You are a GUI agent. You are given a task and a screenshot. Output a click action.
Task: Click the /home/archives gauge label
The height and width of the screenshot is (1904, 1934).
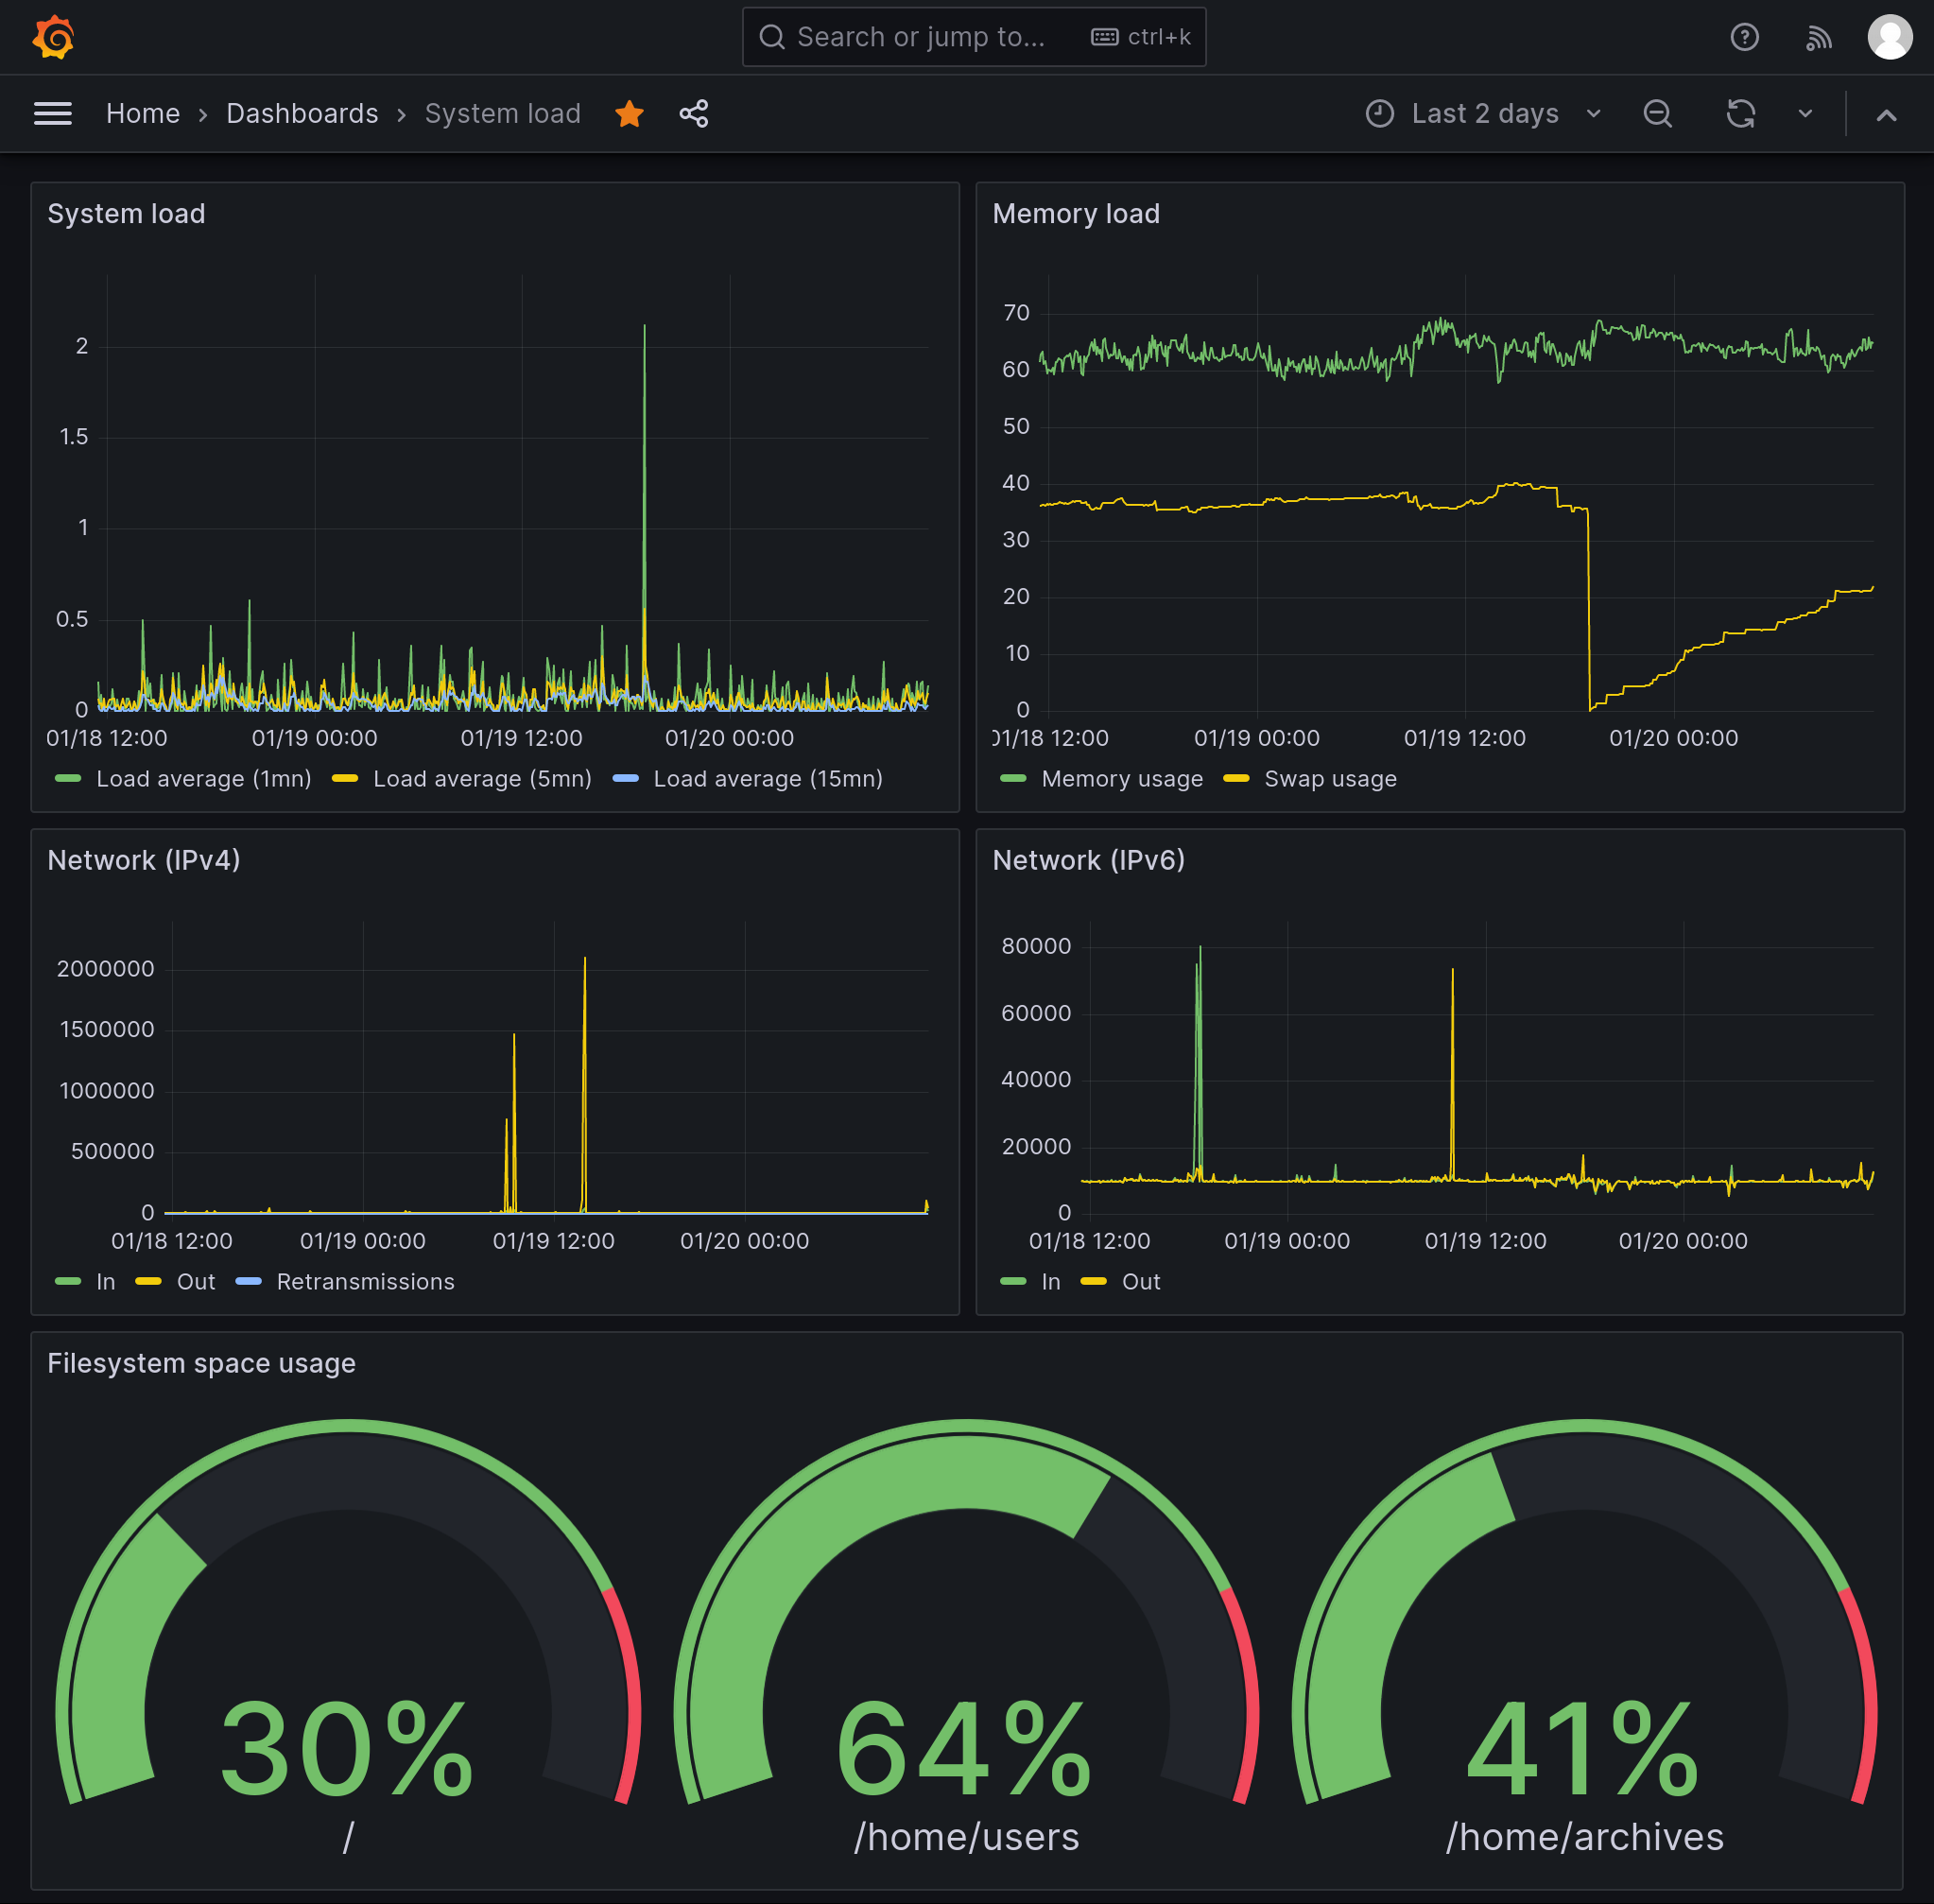[x=1584, y=1837]
